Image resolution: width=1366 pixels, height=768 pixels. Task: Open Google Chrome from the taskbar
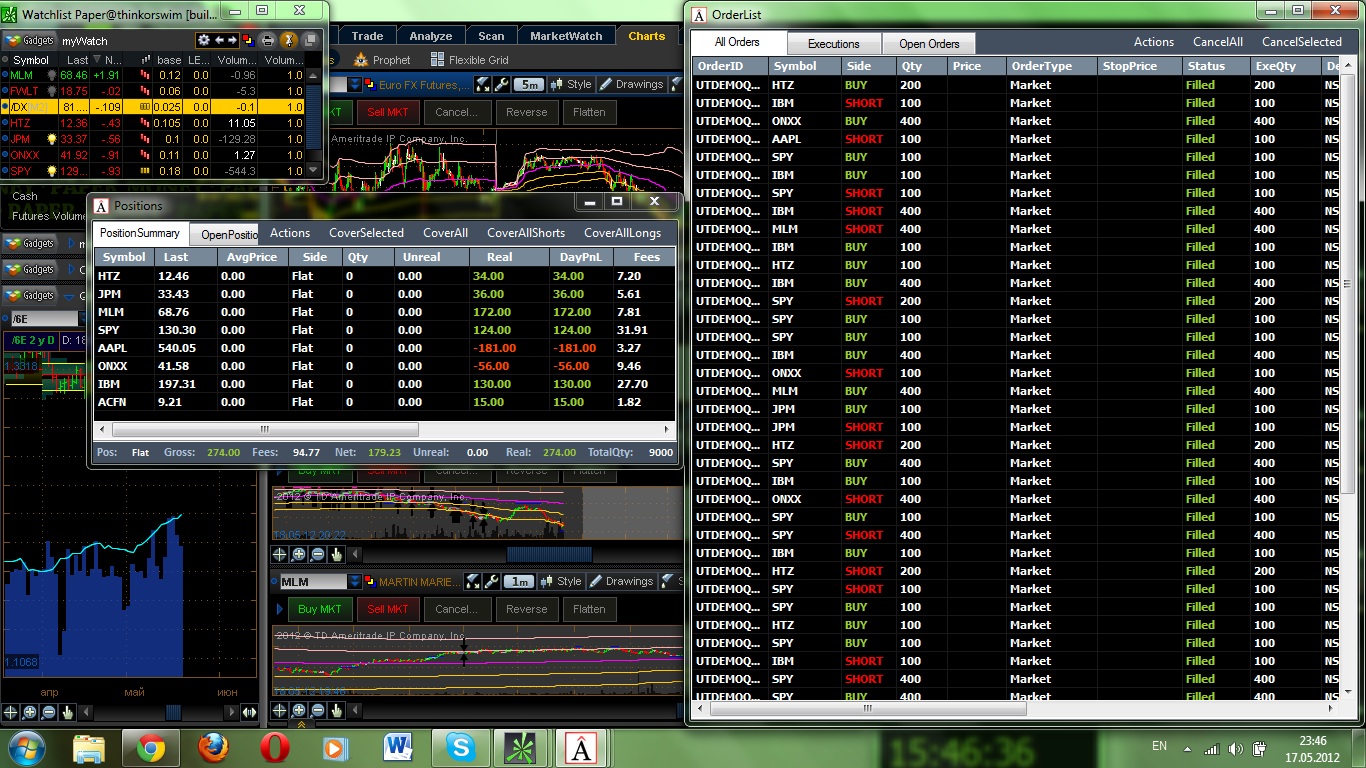click(151, 747)
